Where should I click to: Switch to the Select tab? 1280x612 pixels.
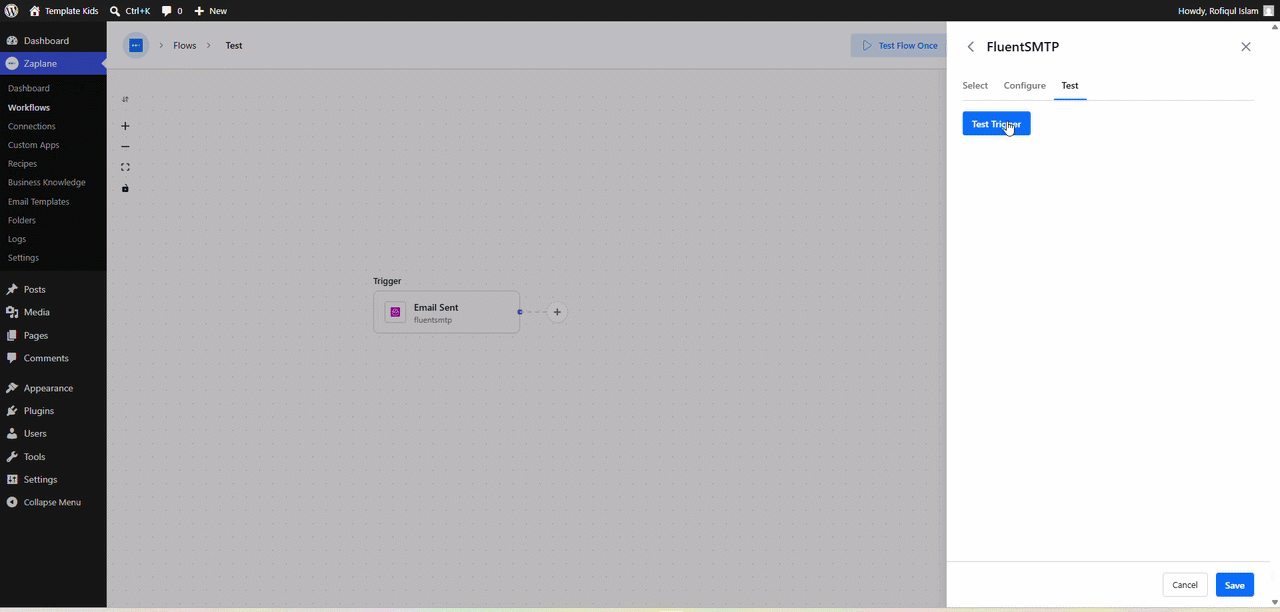(975, 85)
